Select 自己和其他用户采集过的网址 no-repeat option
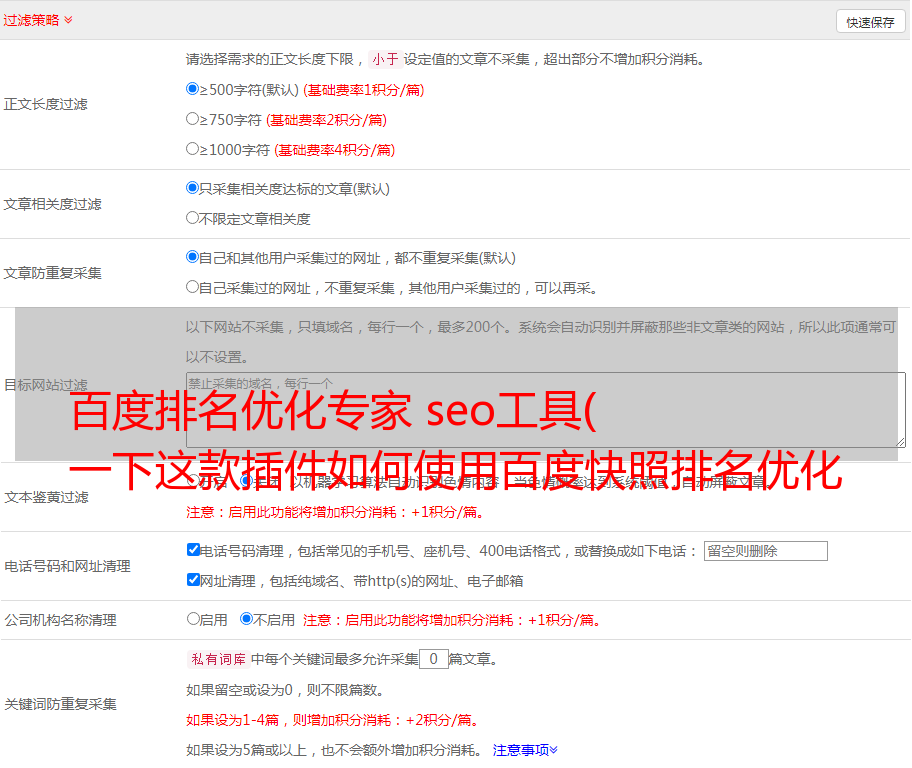The height and width of the screenshot is (768, 912). (193, 256)
